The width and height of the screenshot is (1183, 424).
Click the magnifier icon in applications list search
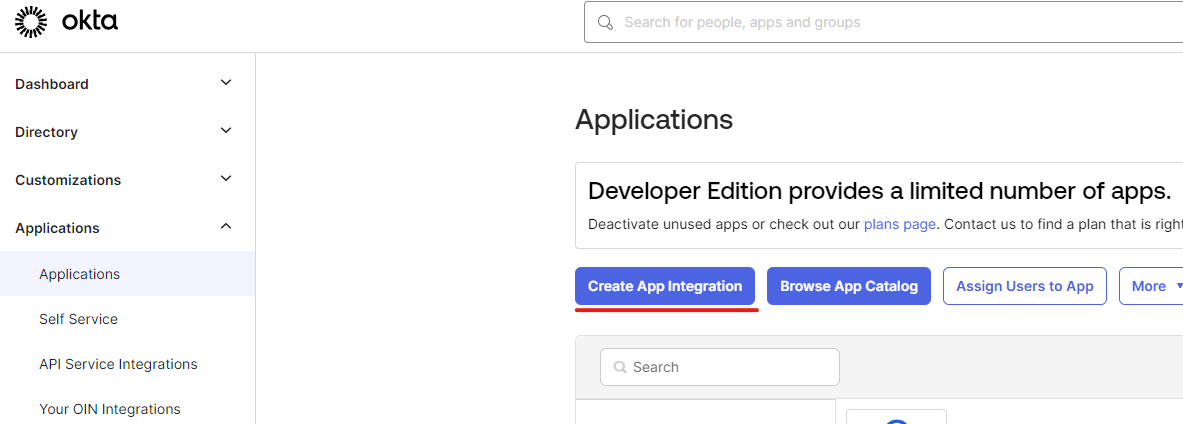point(620,367)
